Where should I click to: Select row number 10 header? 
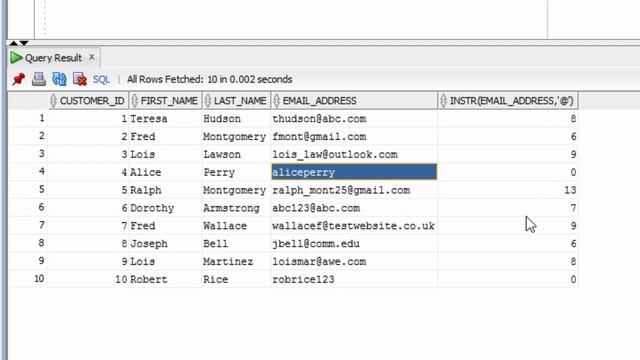28,279
